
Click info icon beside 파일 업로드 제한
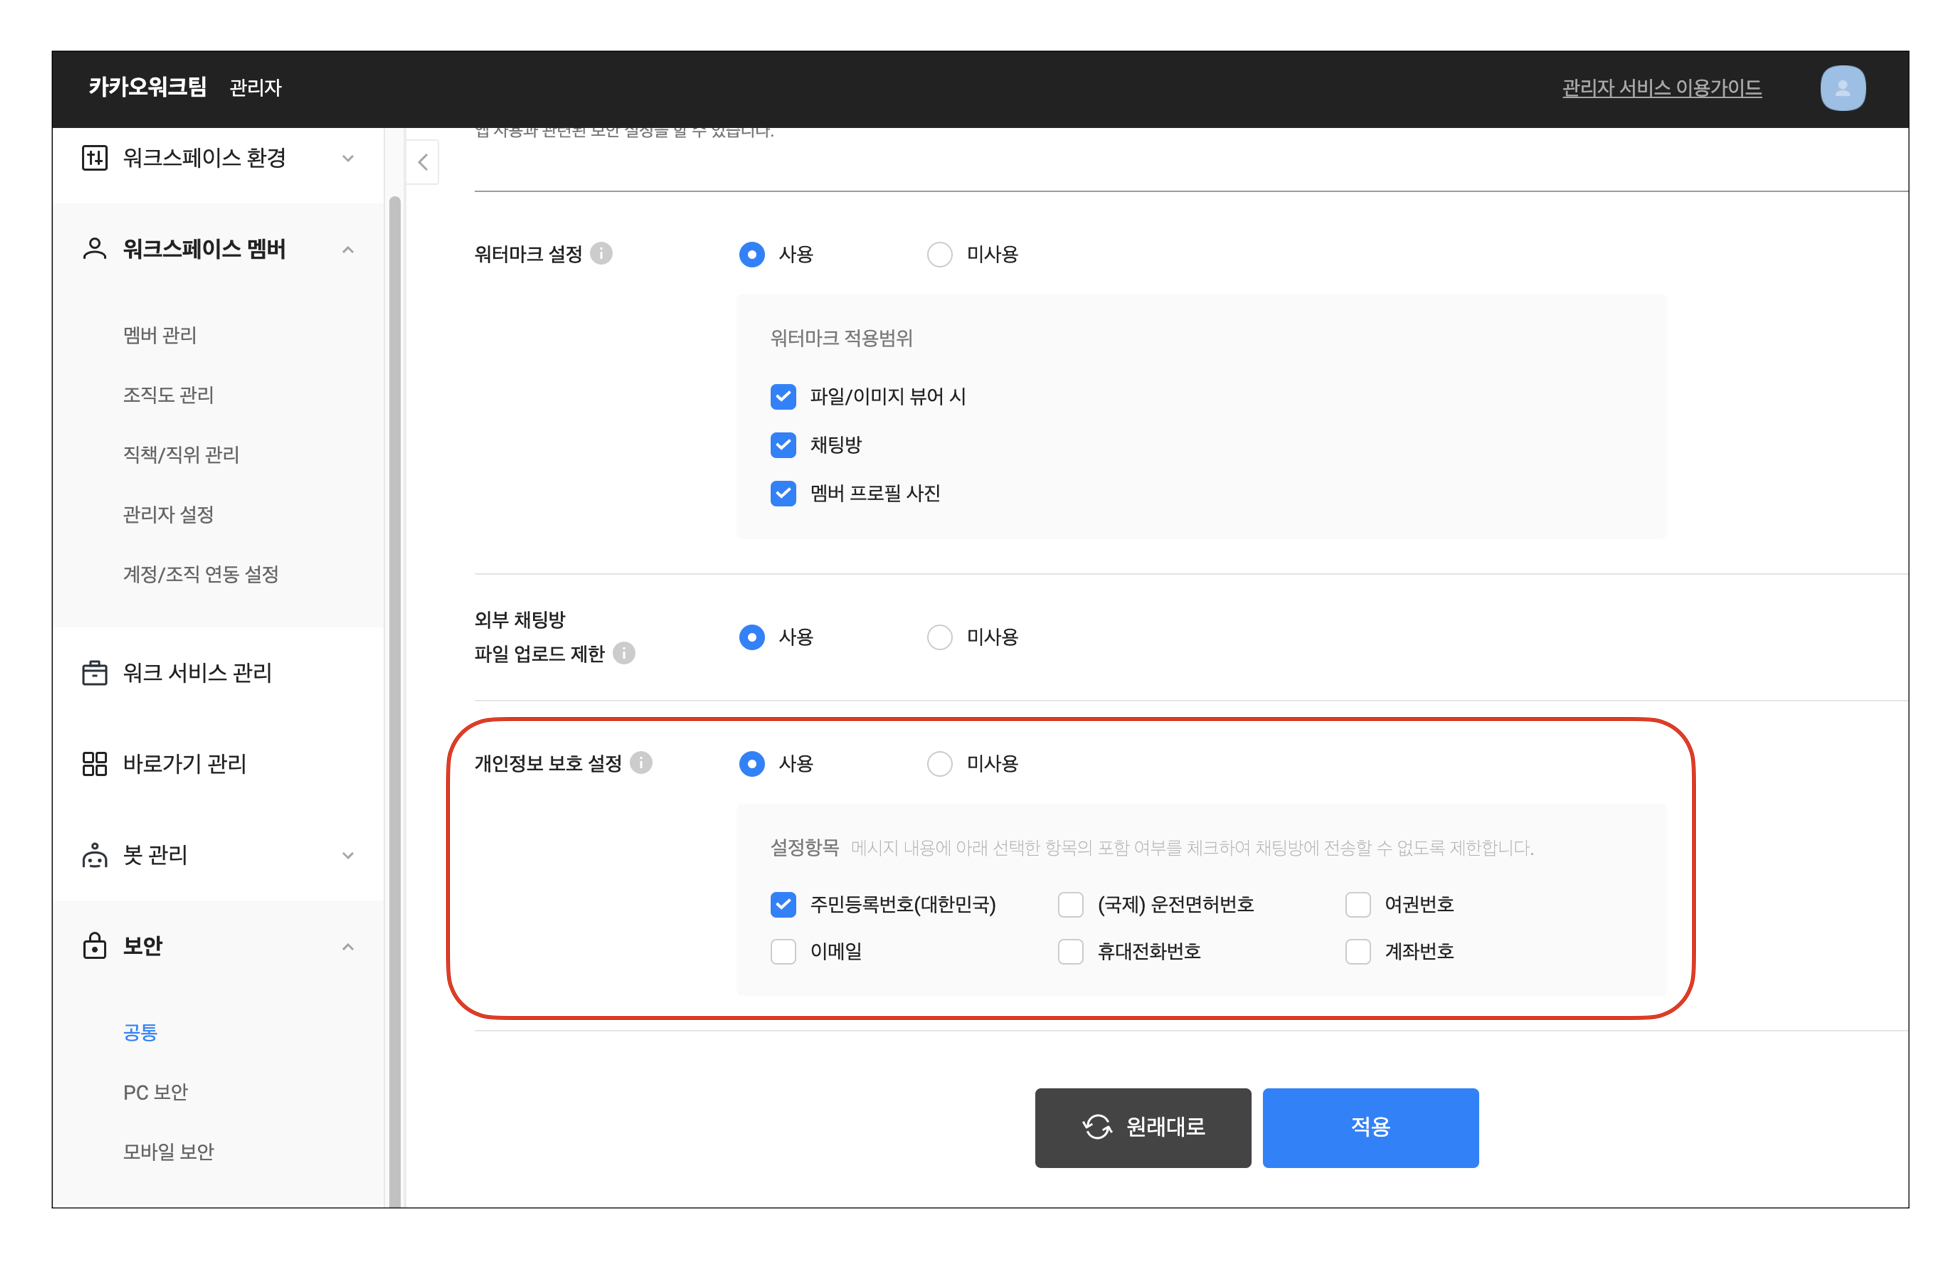point(624,654)
